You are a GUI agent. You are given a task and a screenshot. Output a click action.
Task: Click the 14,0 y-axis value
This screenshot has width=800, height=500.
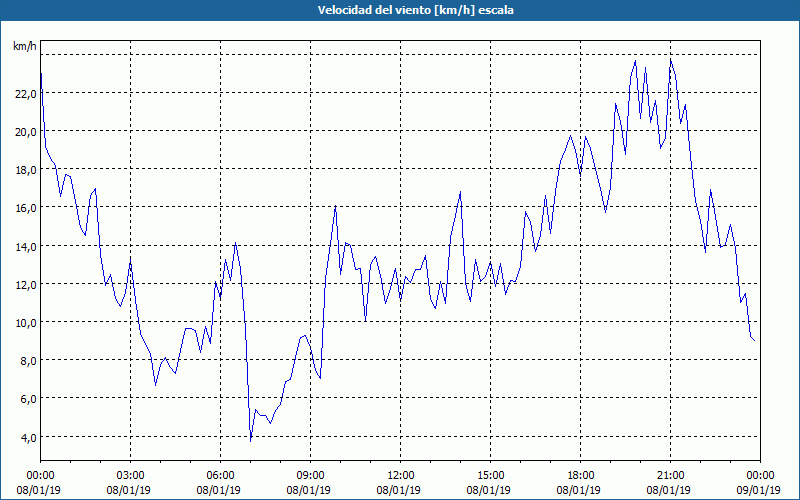[26, 247]
